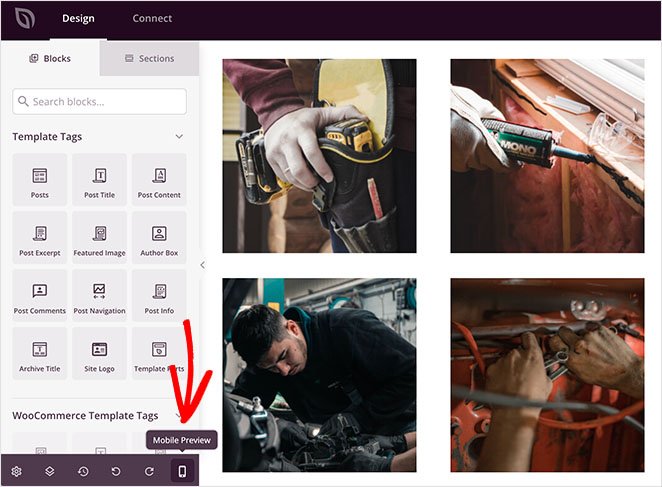Viewport: 662px width, 487px height.
Task: Select the Post Content block
Action: 159,180
